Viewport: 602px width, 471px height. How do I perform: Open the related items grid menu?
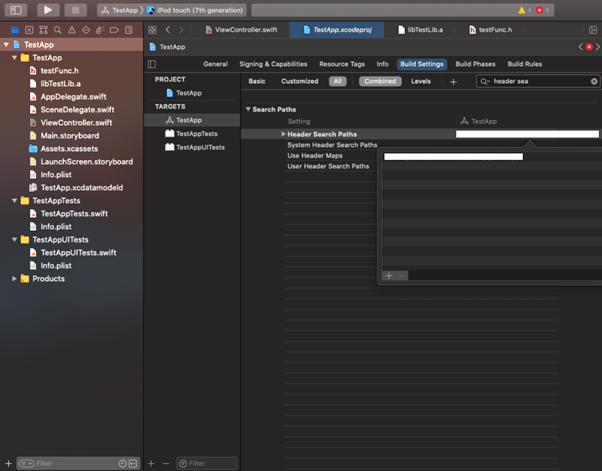152,30
